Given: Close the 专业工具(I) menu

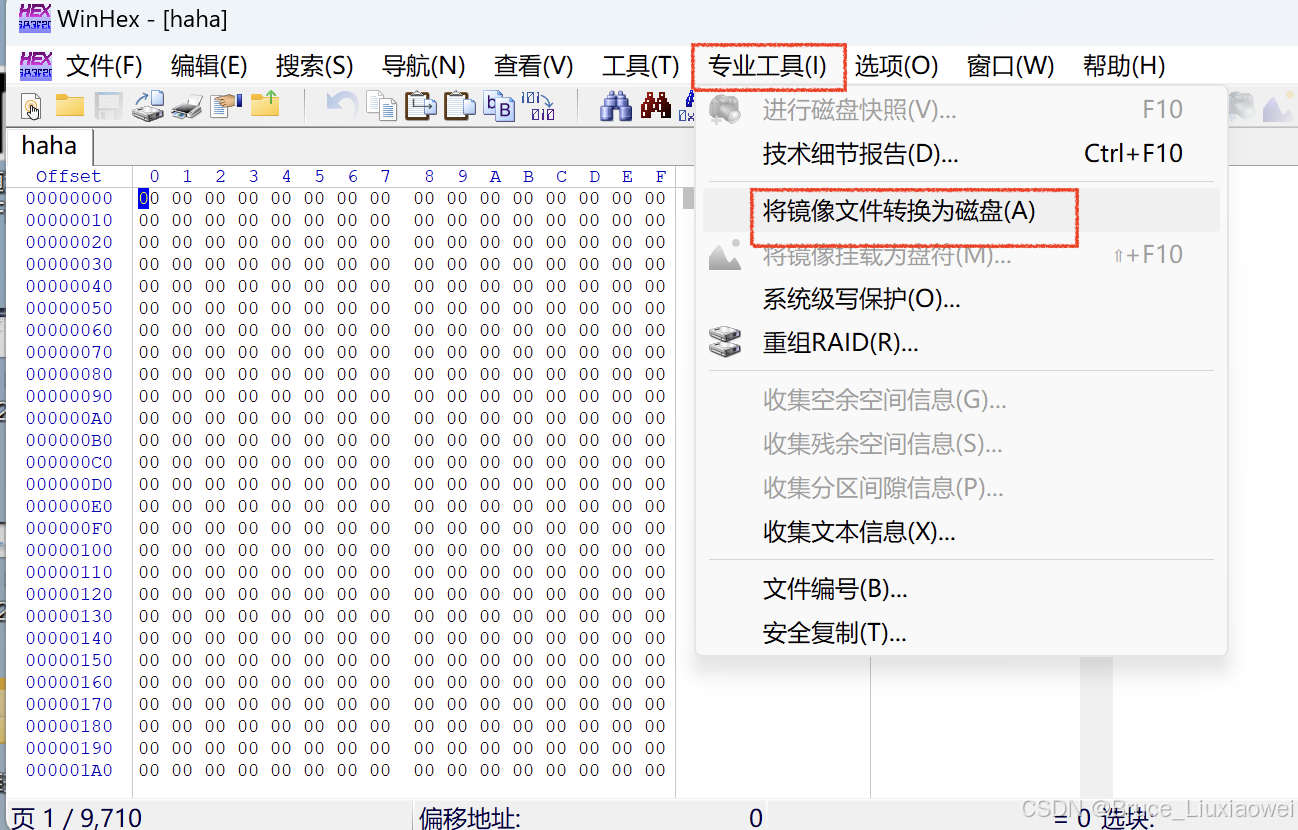Looking at the screenshot, I should tap(768, 66).
